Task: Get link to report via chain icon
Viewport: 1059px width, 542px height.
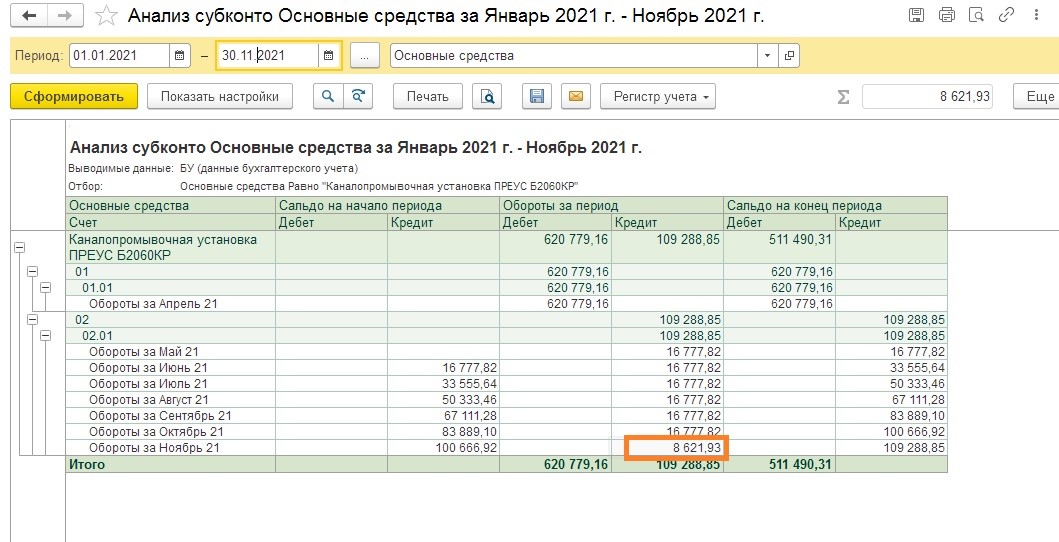Action: [x=1006, y=15]
